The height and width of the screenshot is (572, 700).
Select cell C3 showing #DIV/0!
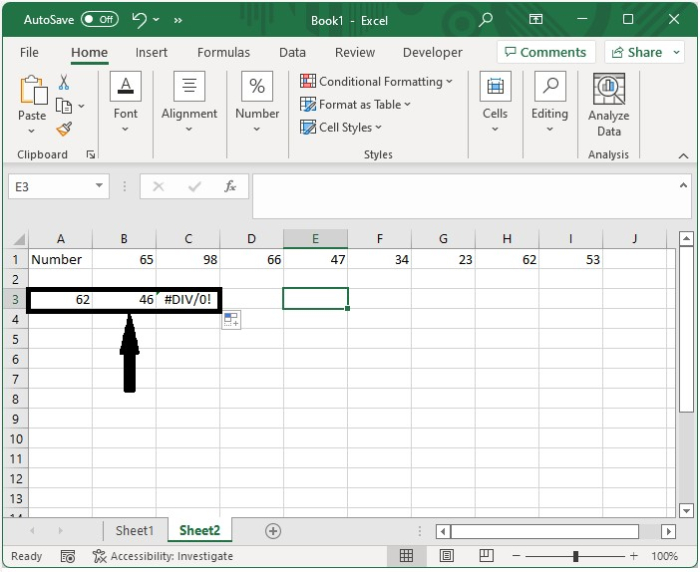[188, 299]
